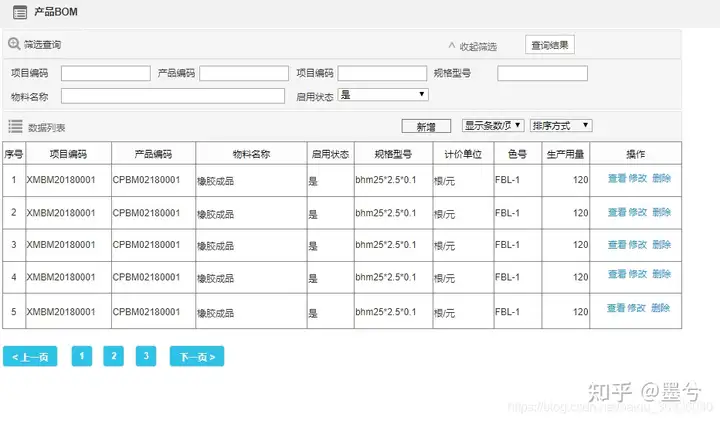Open the 排序方式 dropdown
The width and height of the screenshot is (720, 421).
[561, 125]
